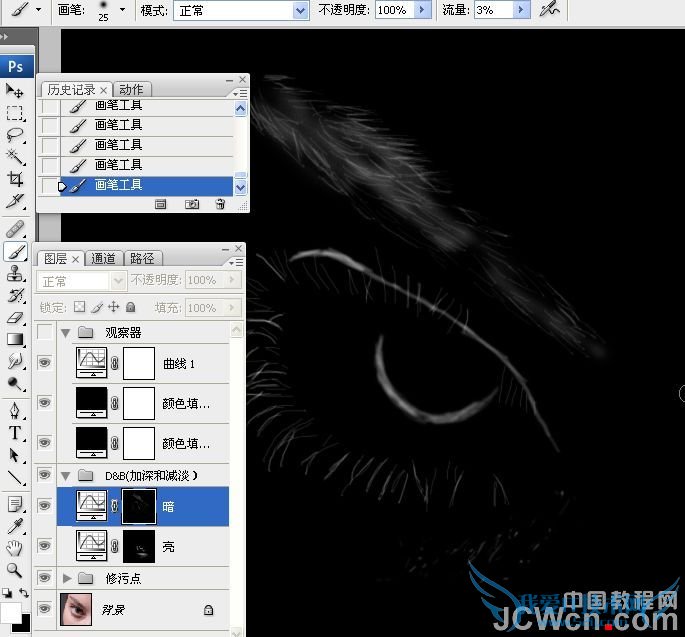Select the Blur/Smudge tool
685x637 pixels.
[x=14, y=361]
